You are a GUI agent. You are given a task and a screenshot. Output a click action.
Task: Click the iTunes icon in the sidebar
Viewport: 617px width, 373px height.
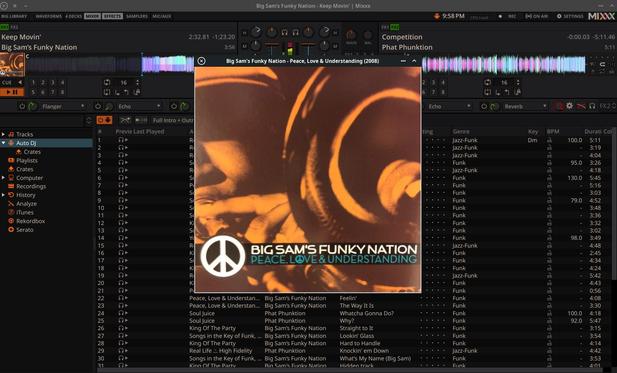11,212
